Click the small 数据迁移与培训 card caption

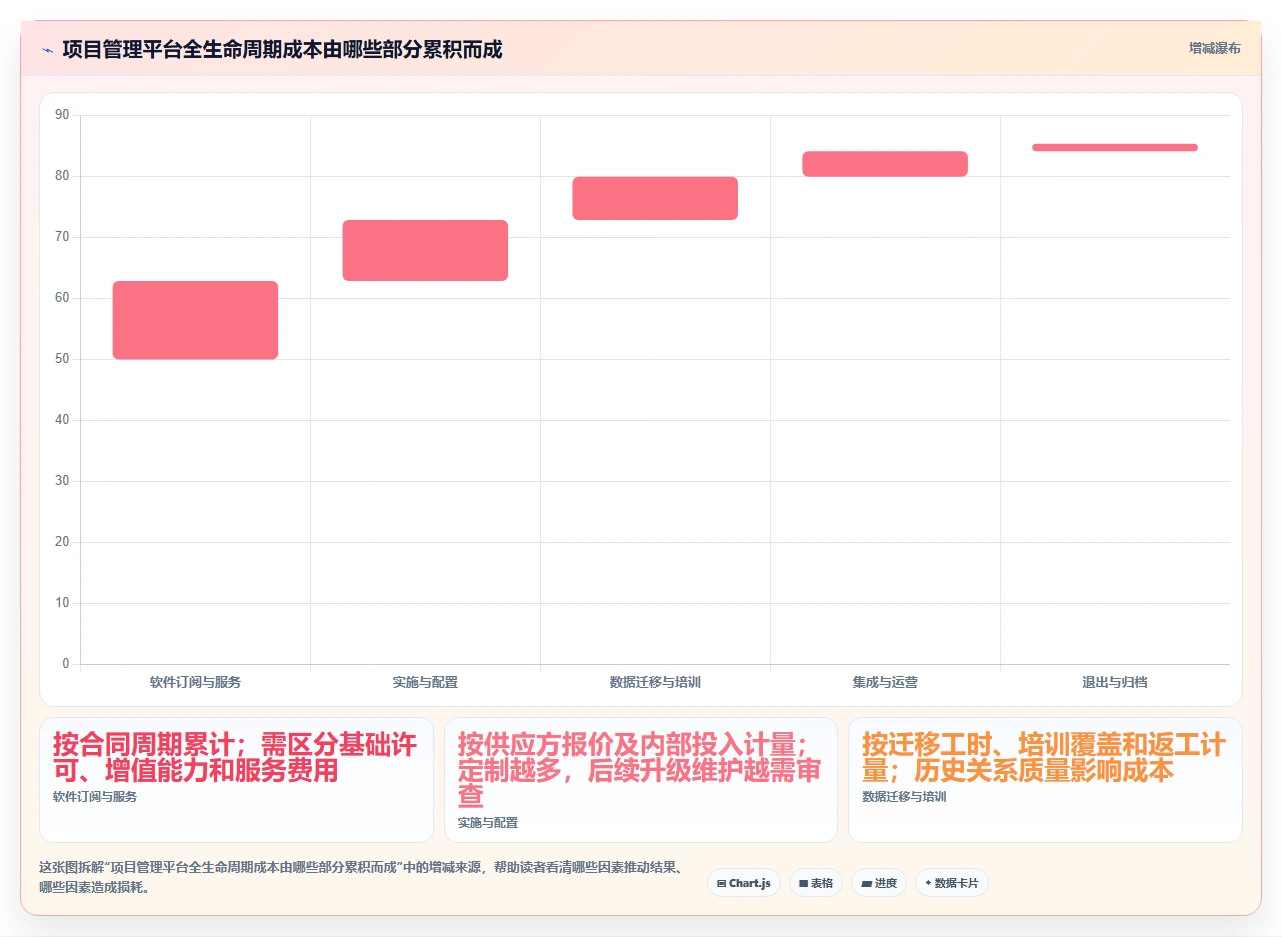[904, 797]
